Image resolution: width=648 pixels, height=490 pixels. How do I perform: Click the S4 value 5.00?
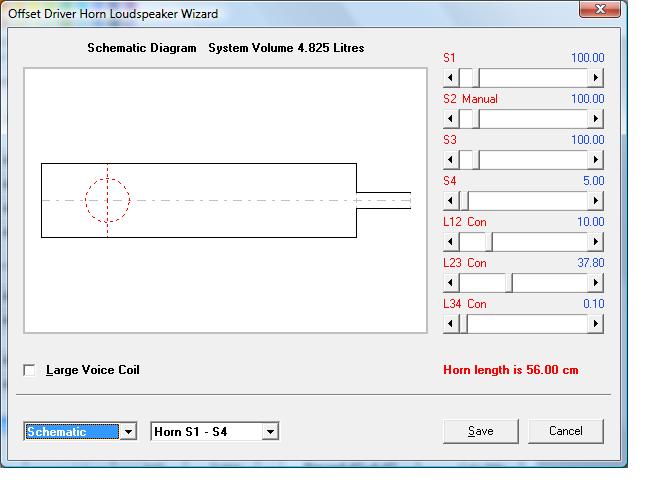(x=593, y=181)
